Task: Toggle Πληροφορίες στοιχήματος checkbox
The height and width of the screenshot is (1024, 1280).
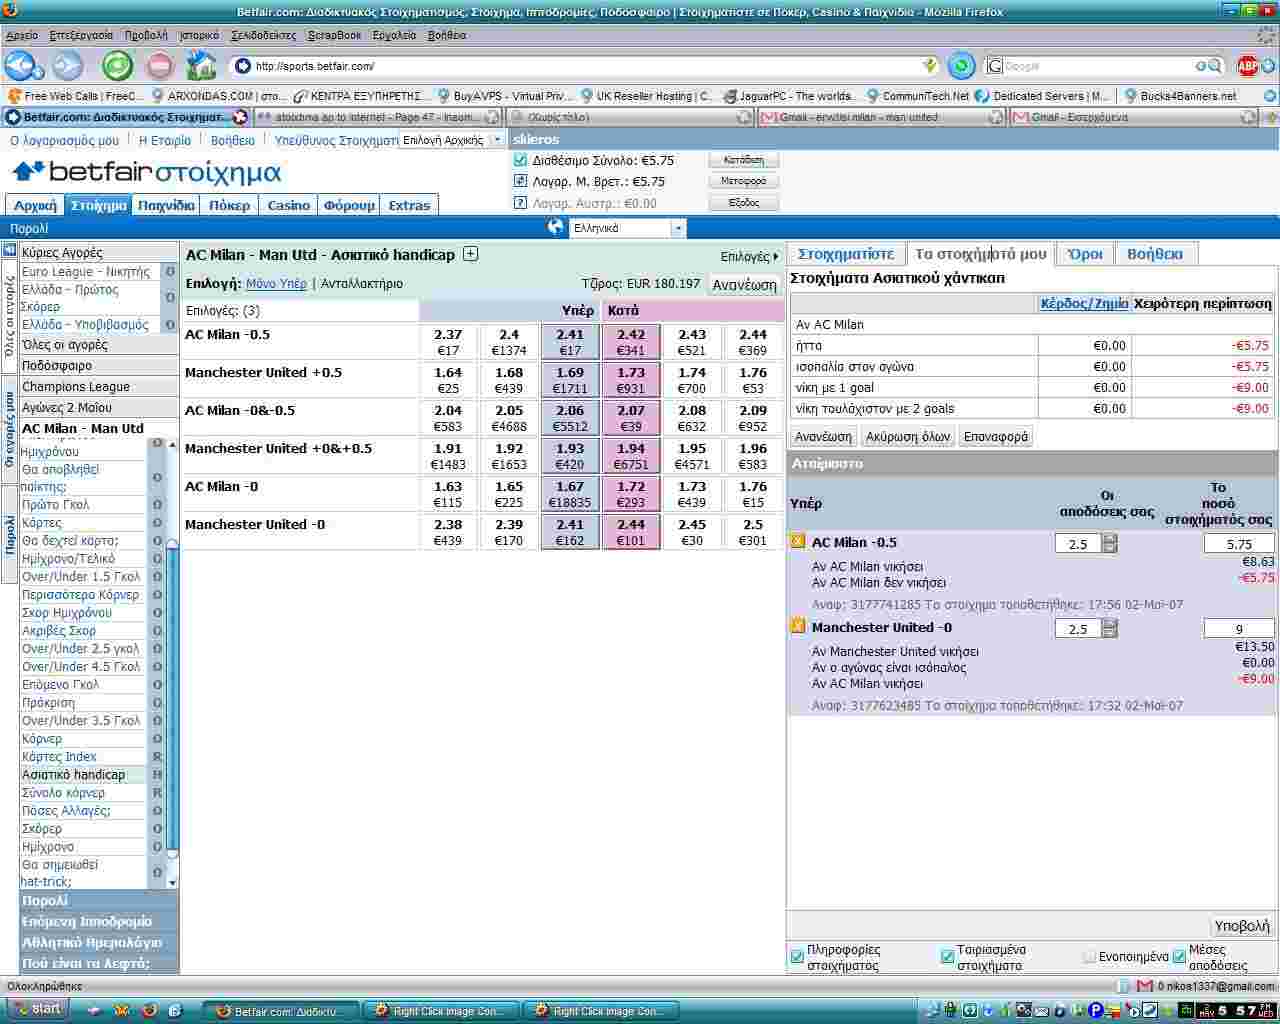Action: (x=797, y=957)
